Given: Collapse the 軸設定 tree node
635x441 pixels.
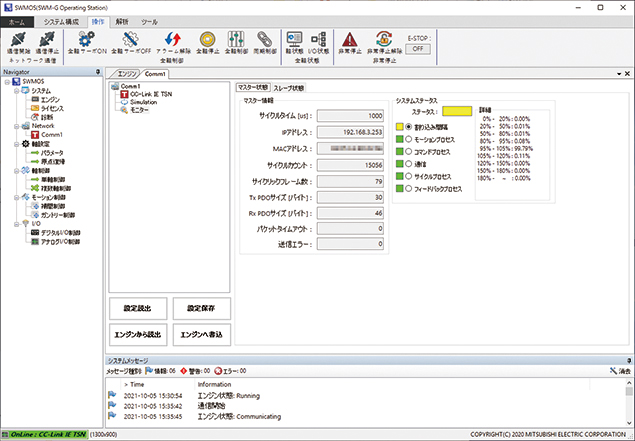Looking at the screenshot, I should 15,144.
